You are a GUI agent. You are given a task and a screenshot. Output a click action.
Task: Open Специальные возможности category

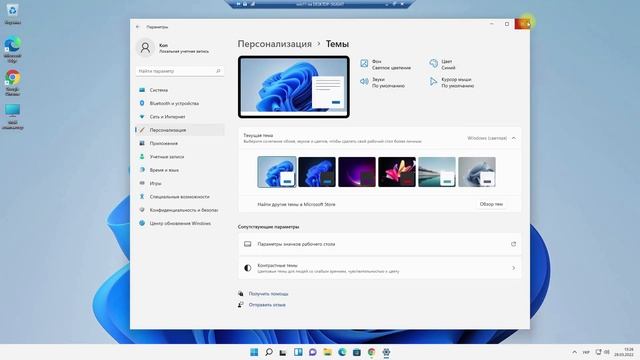[x=180, y=197]
